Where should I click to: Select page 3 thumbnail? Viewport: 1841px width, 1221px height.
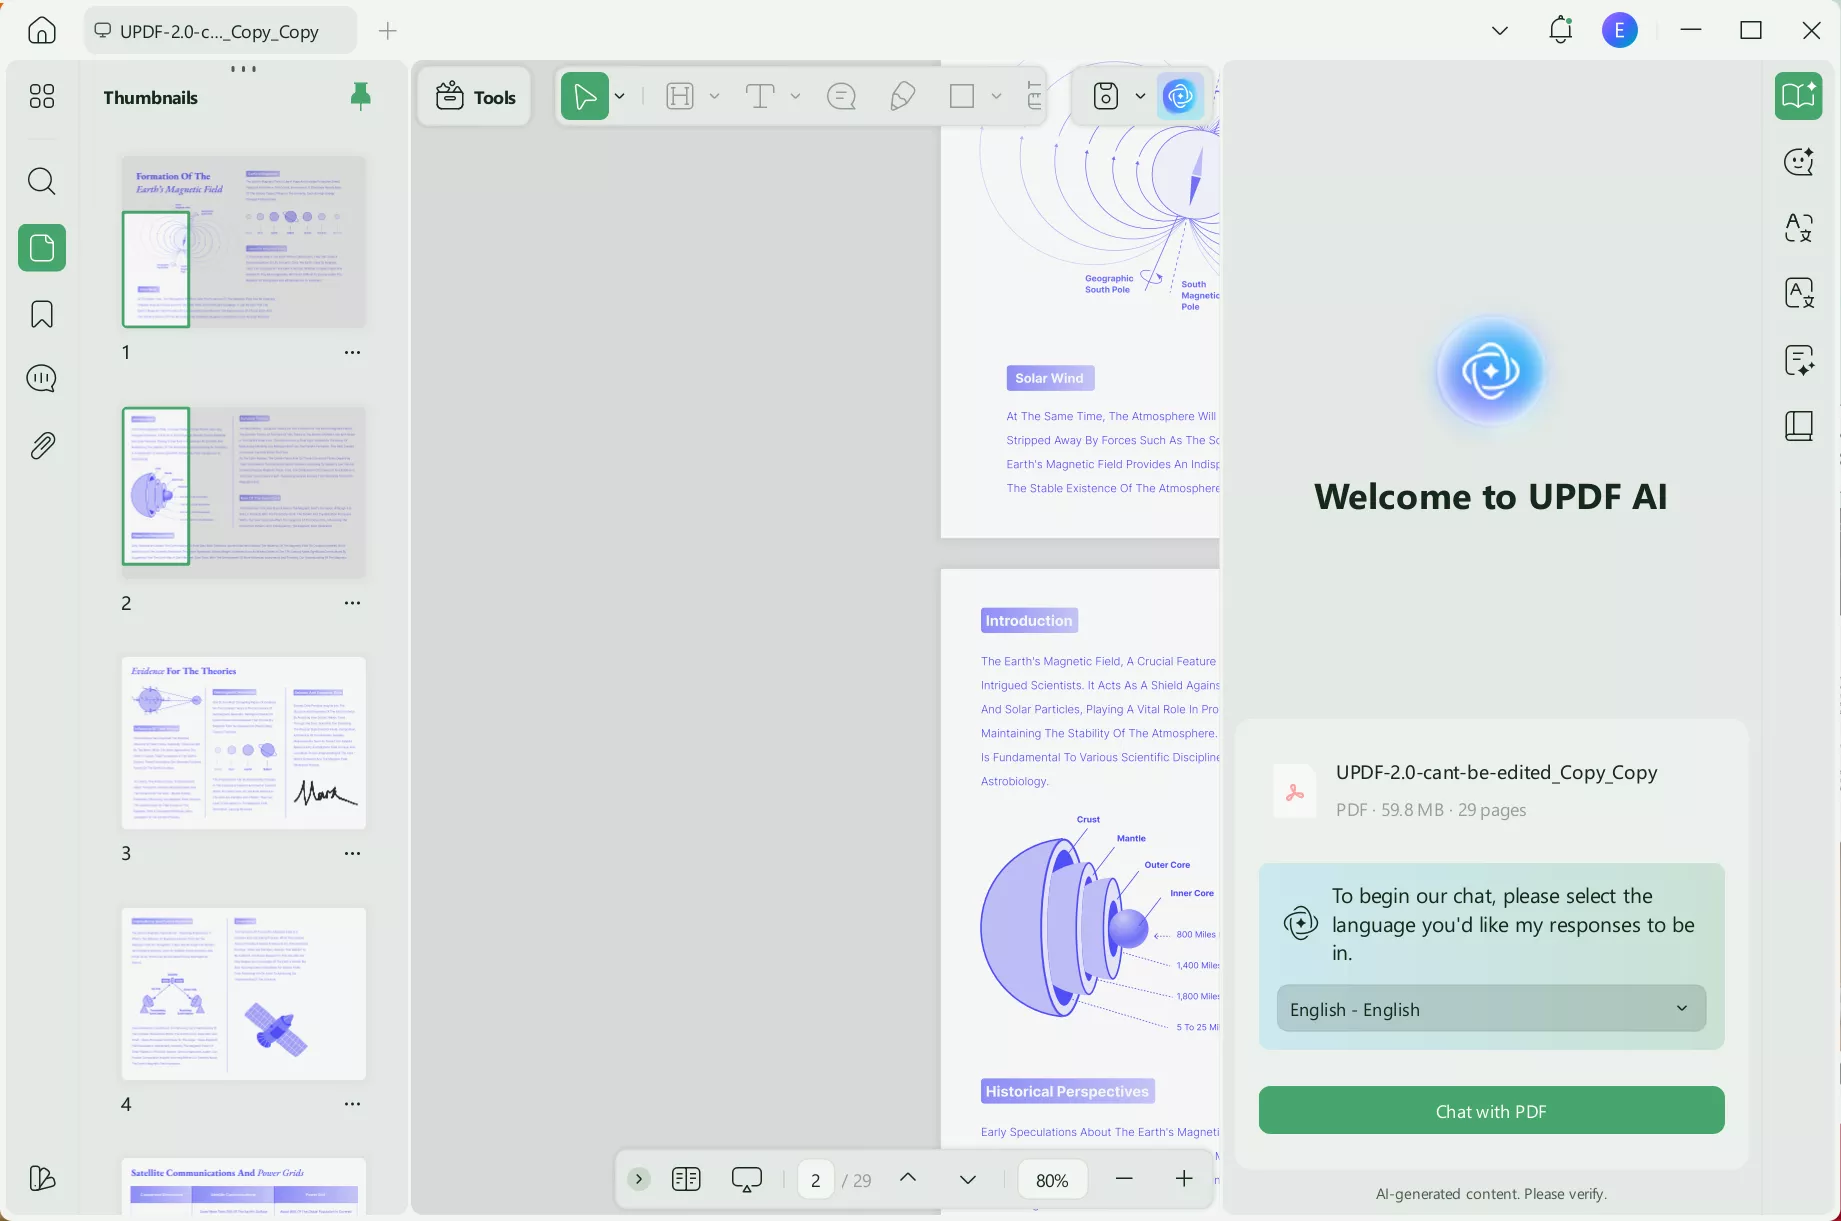(244, 743)
